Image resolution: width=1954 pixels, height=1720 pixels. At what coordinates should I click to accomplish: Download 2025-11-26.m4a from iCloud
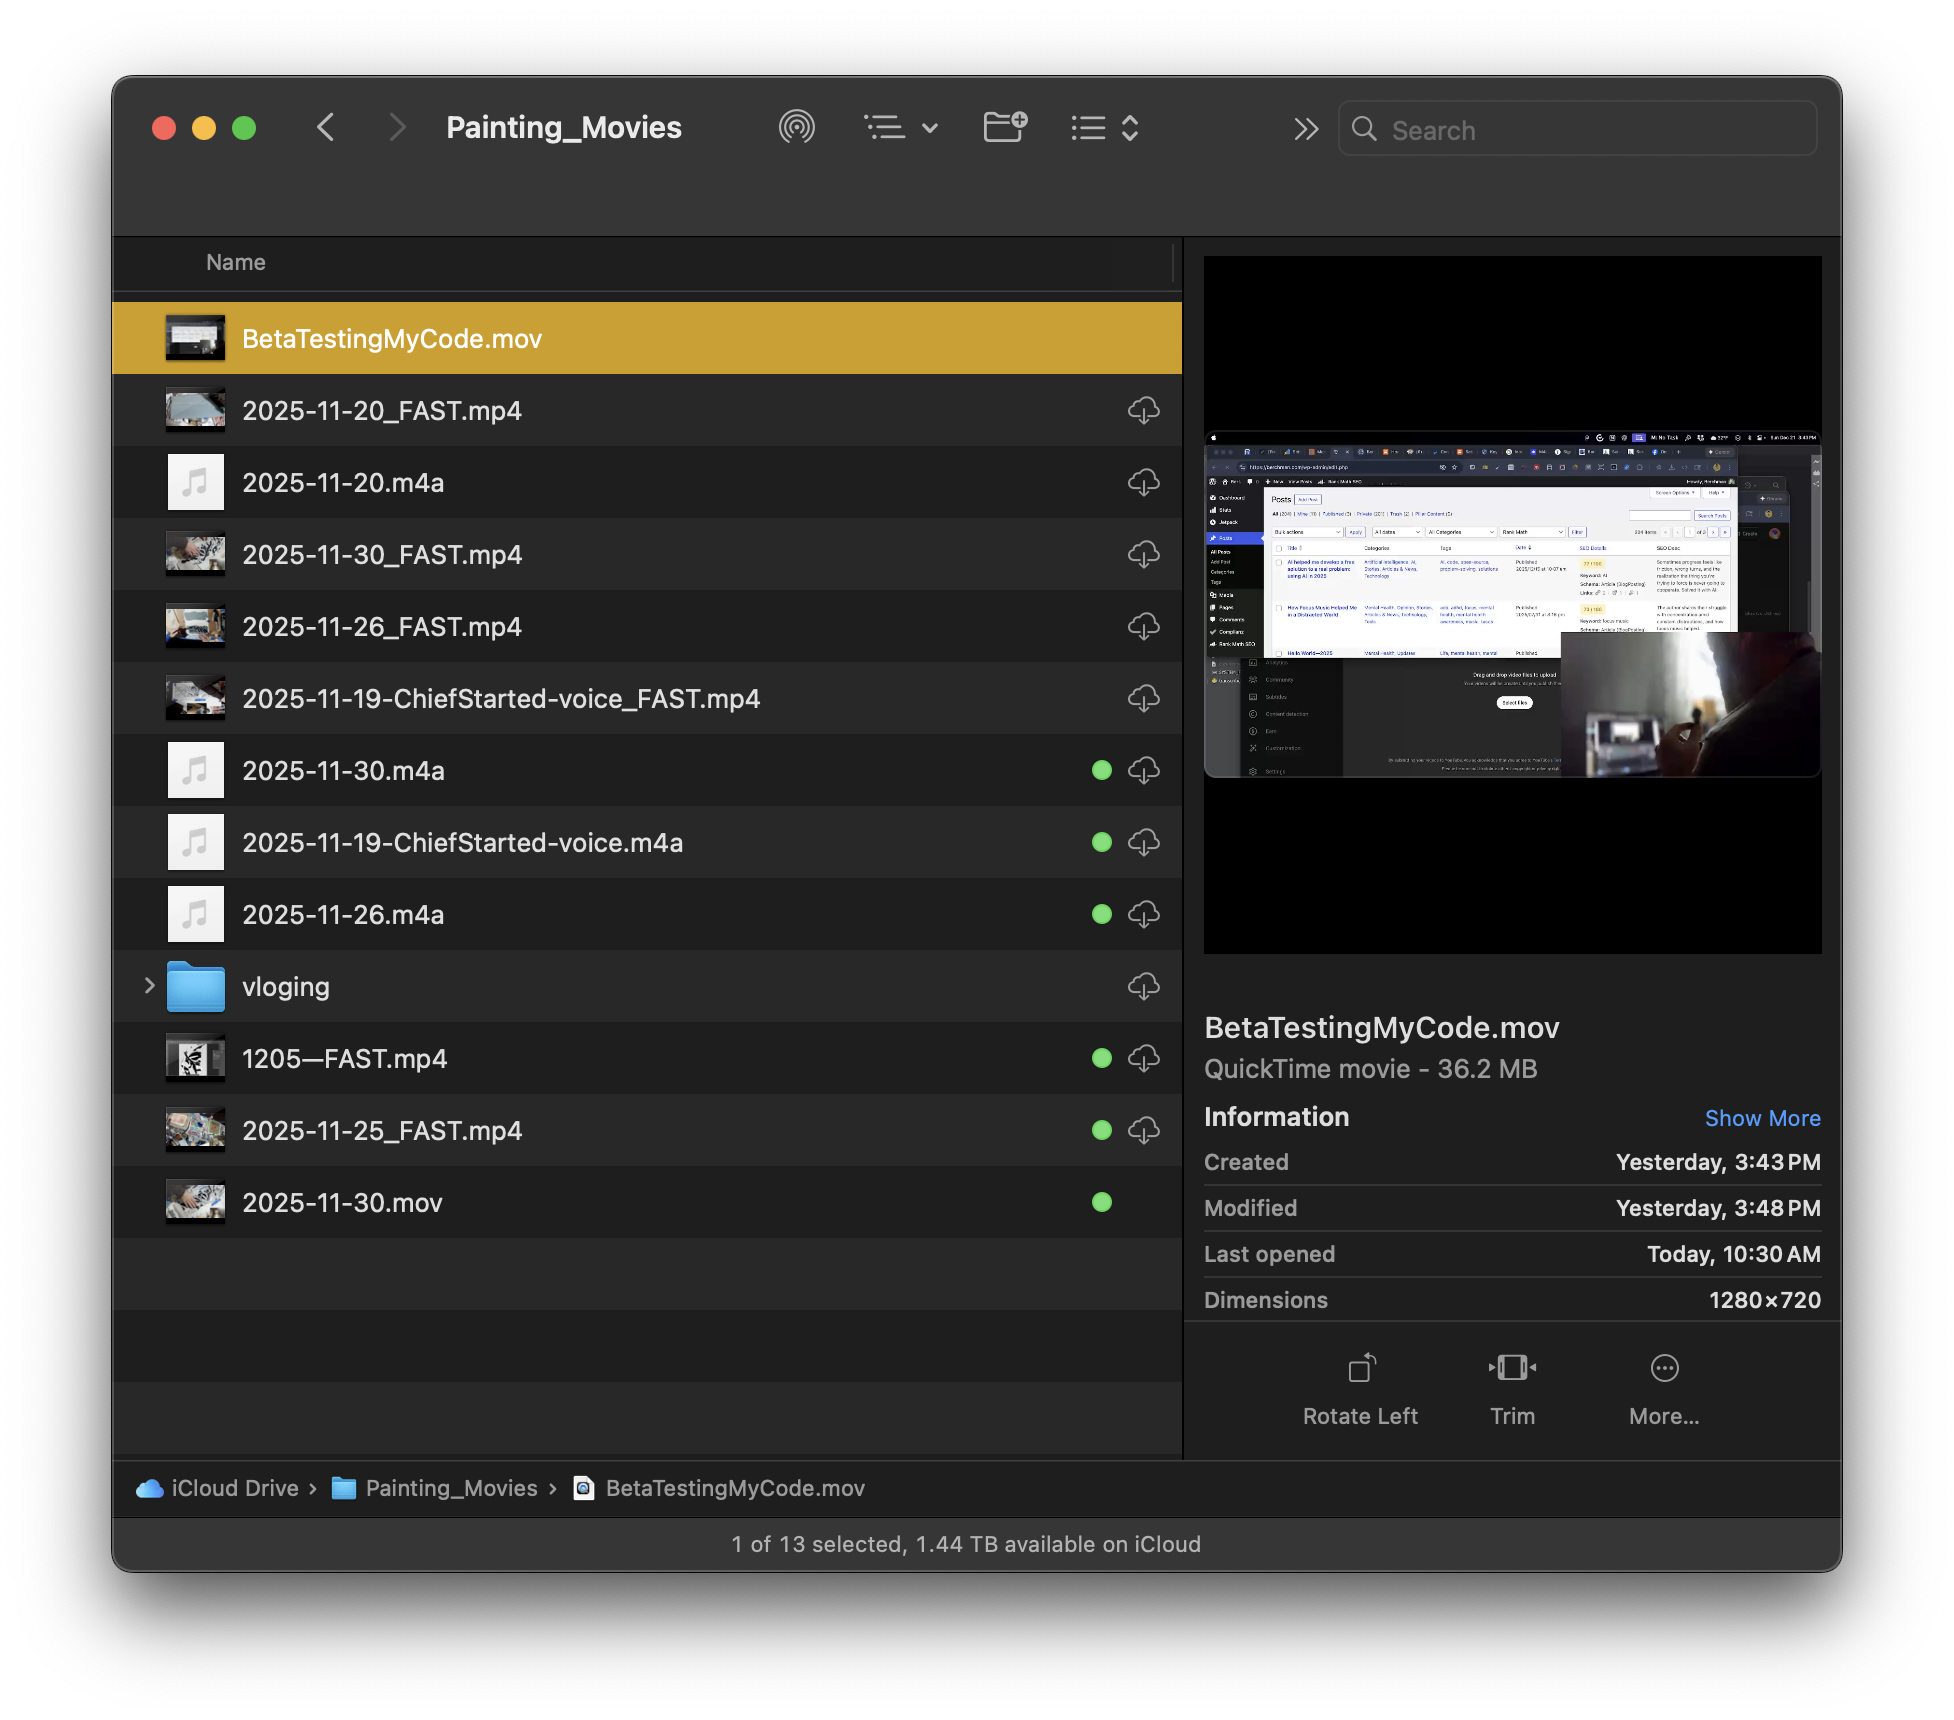pyautogui.click(x=1144, y=914)
